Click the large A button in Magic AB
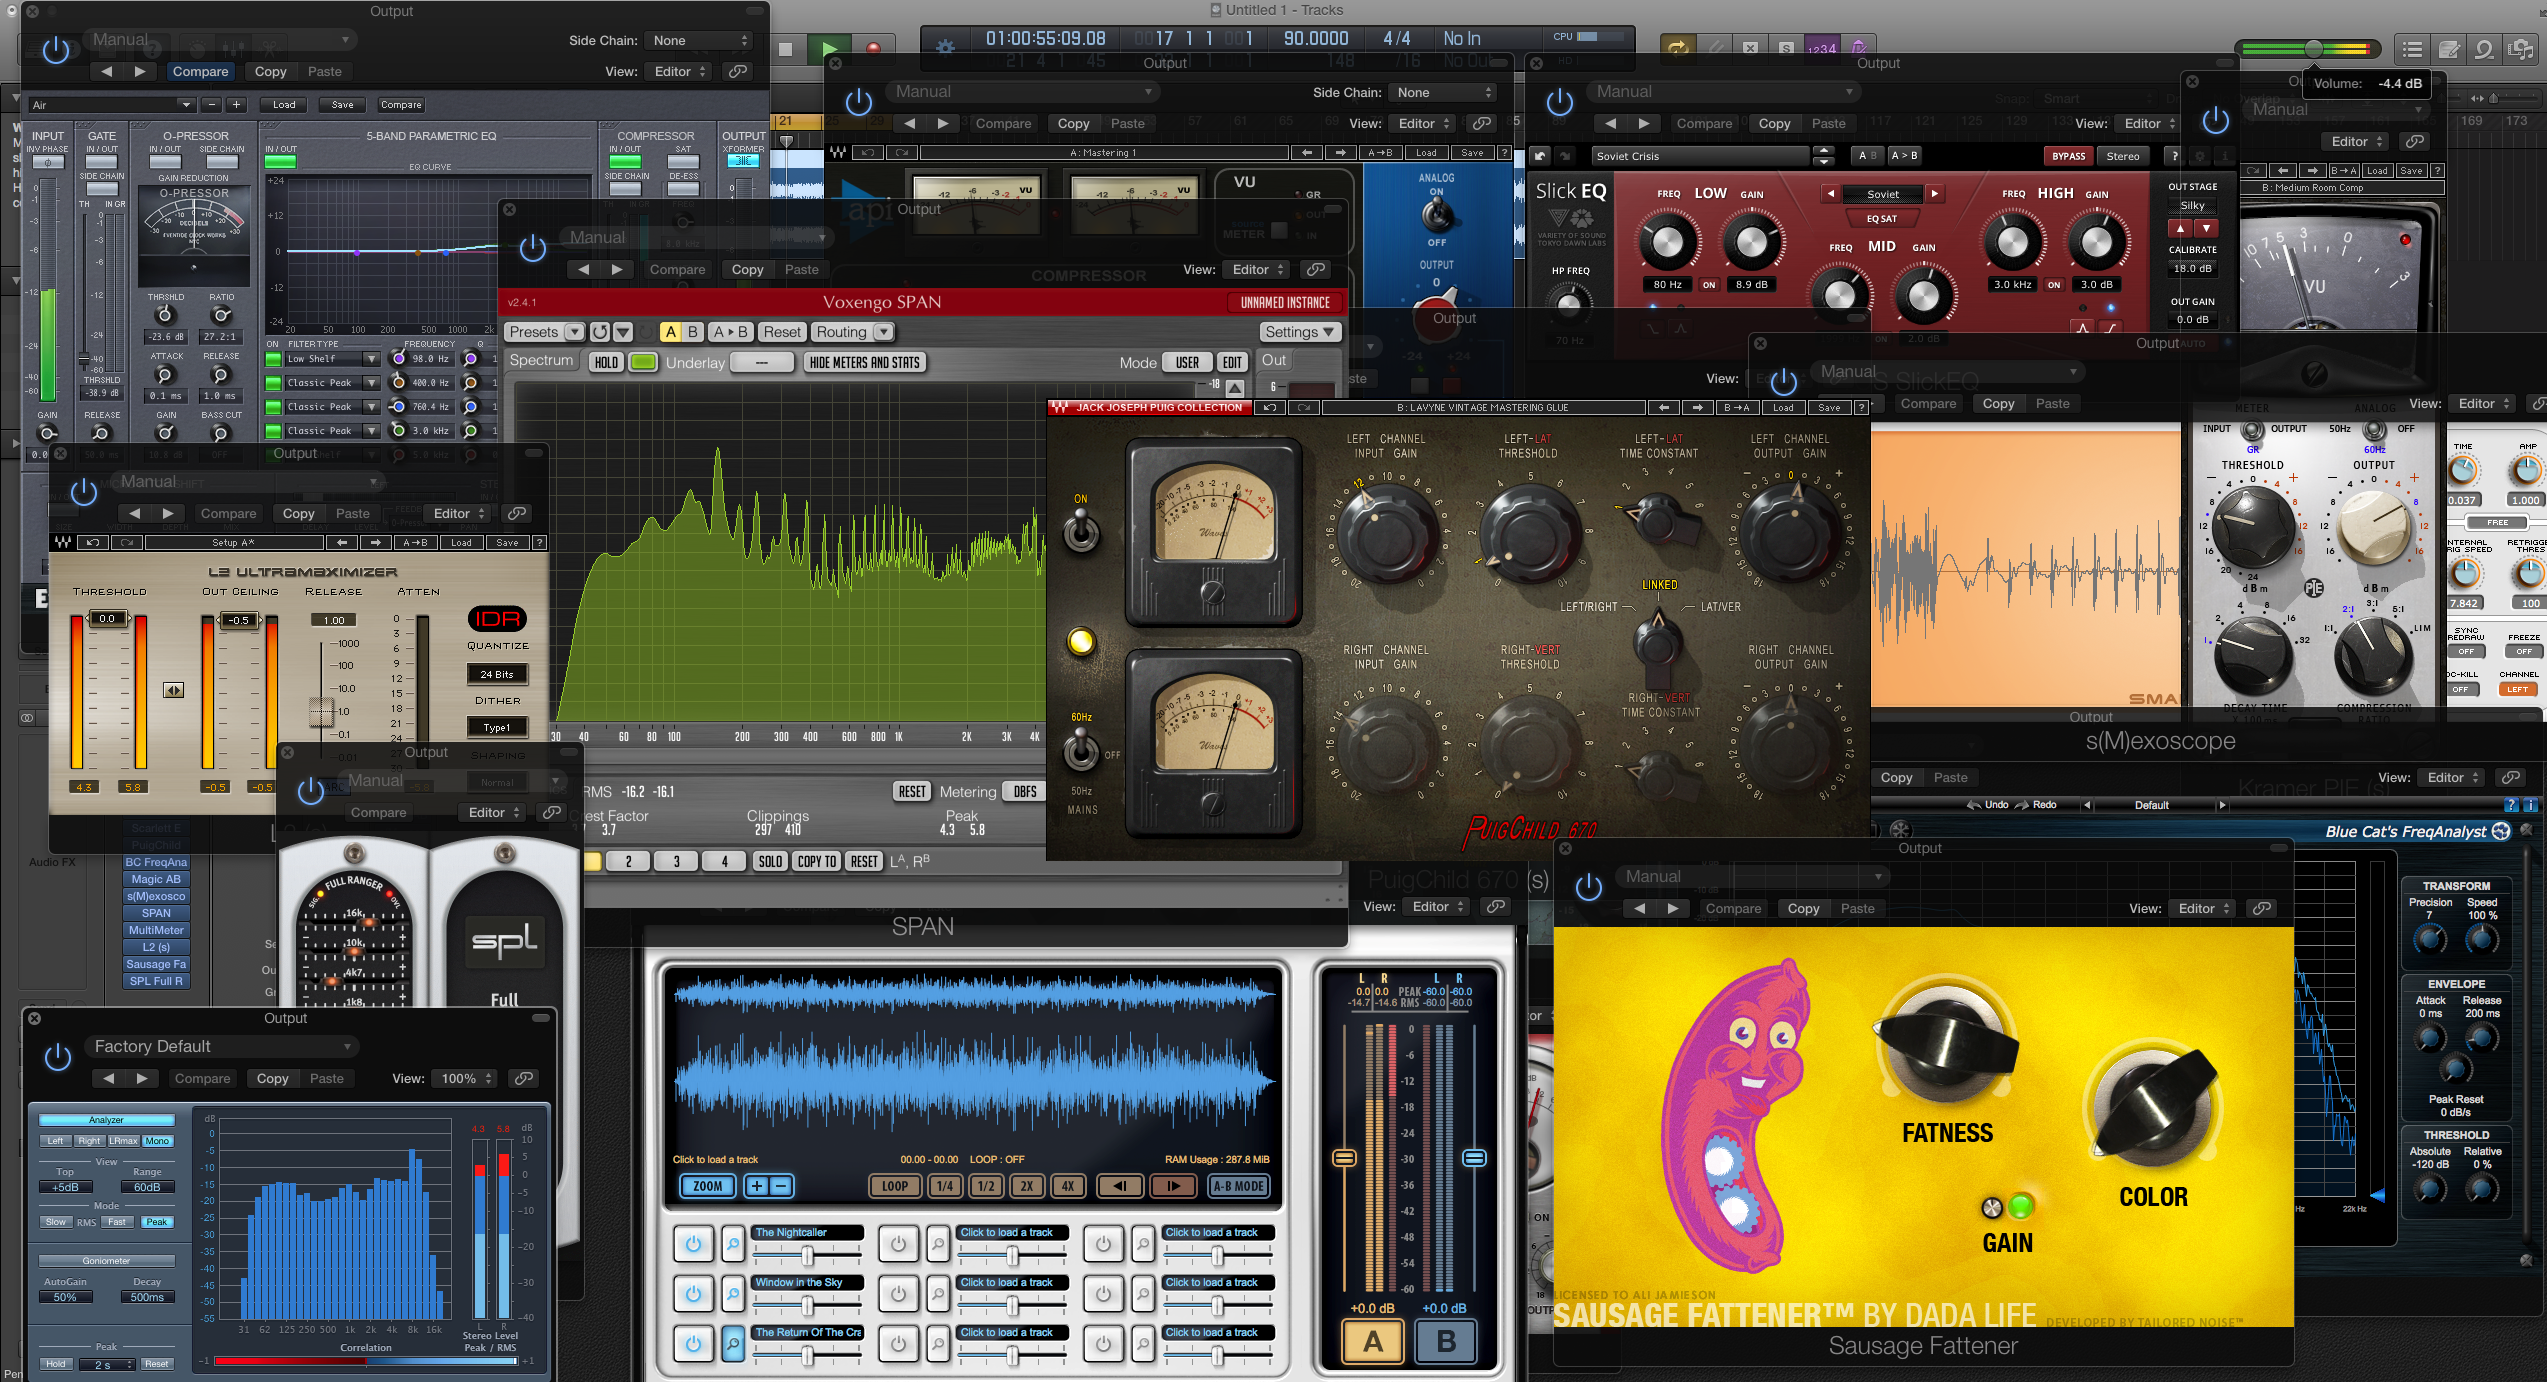The image size is (2547, 1382). (1373, 1341)
